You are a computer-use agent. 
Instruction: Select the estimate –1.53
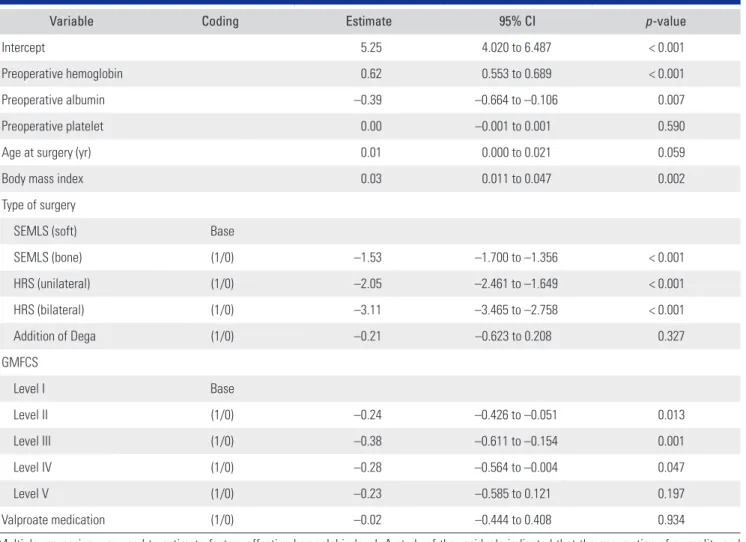click(x=368, y=257)
